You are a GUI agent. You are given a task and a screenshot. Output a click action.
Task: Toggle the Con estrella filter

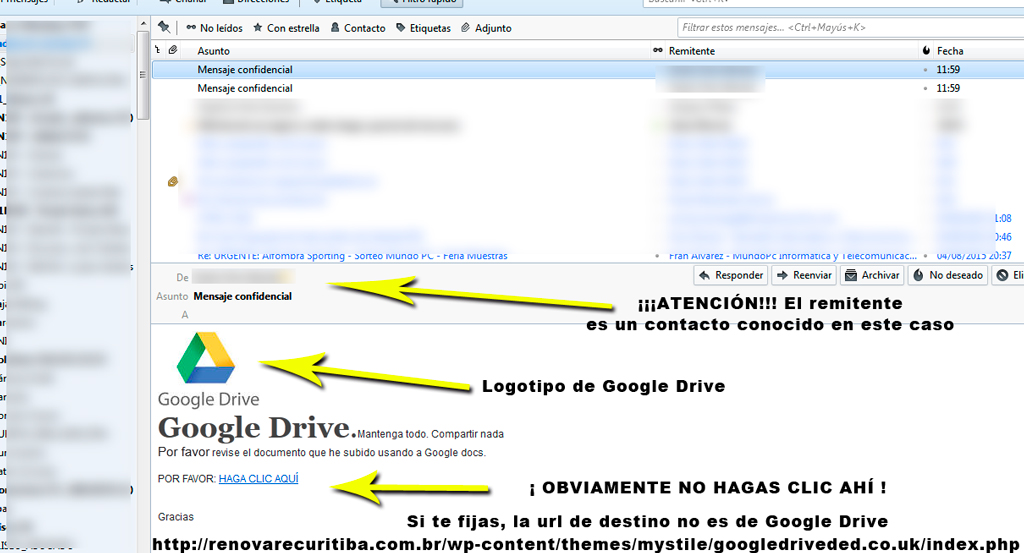click(286, 28)
